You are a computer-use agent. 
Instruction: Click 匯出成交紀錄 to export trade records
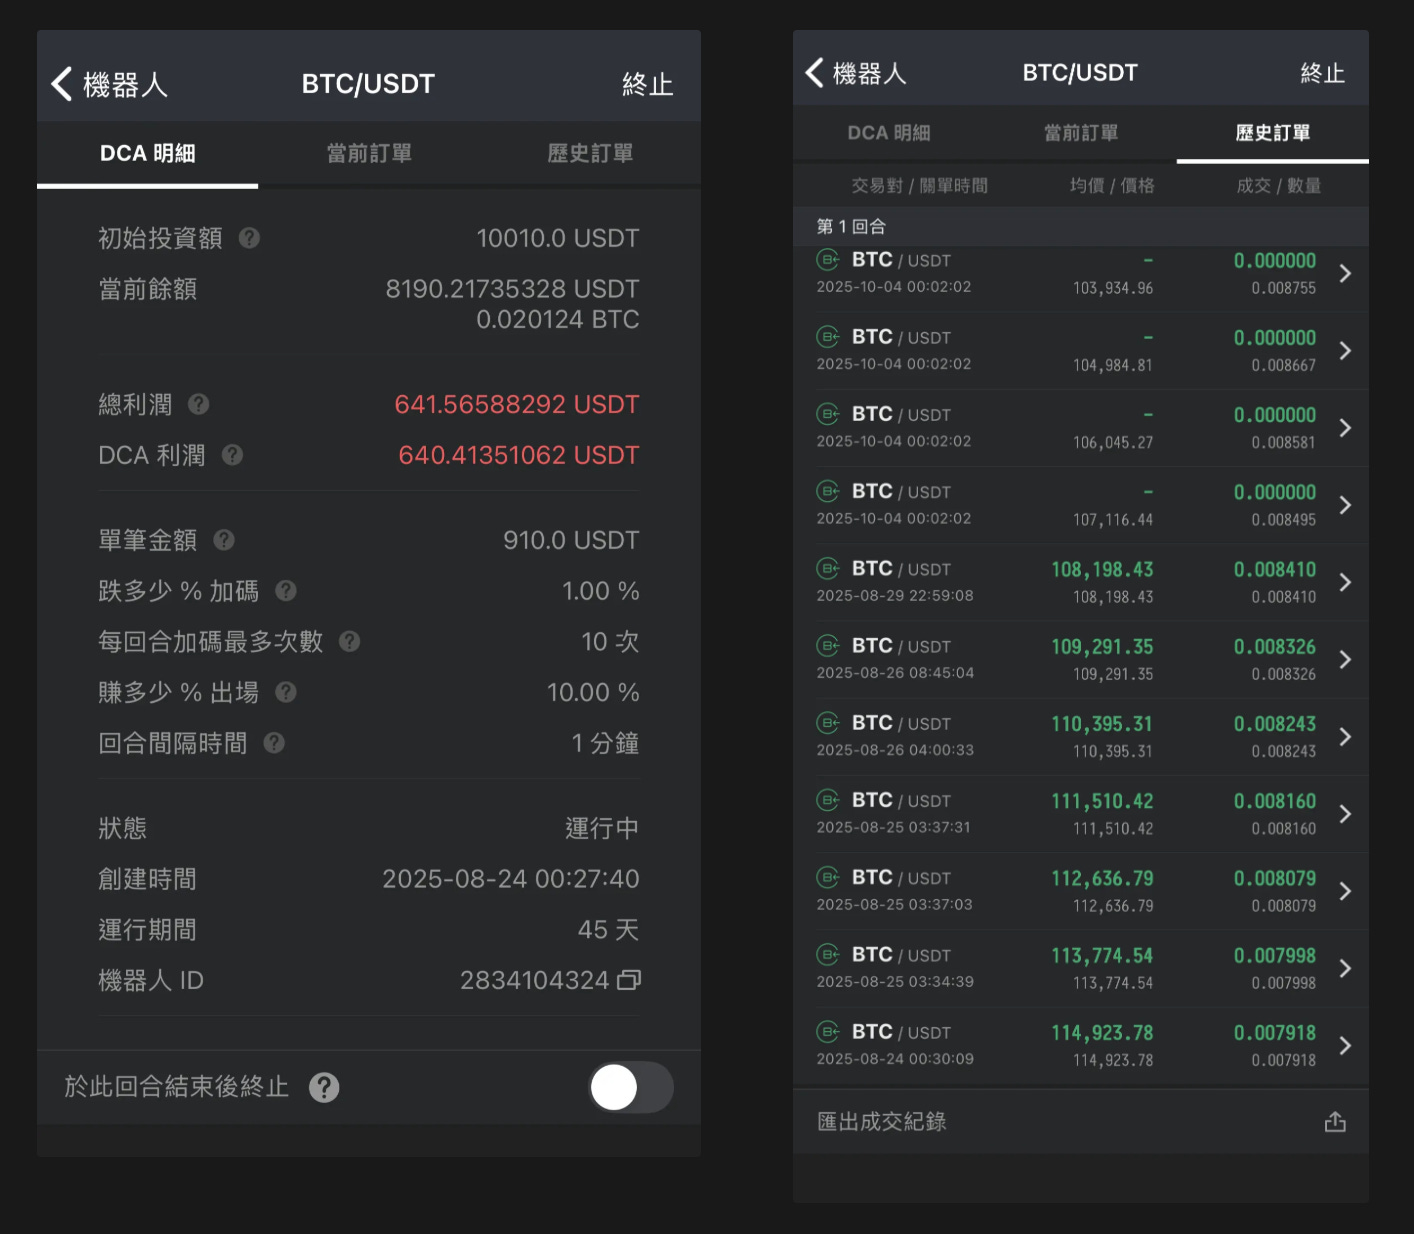pos(879,1121)
